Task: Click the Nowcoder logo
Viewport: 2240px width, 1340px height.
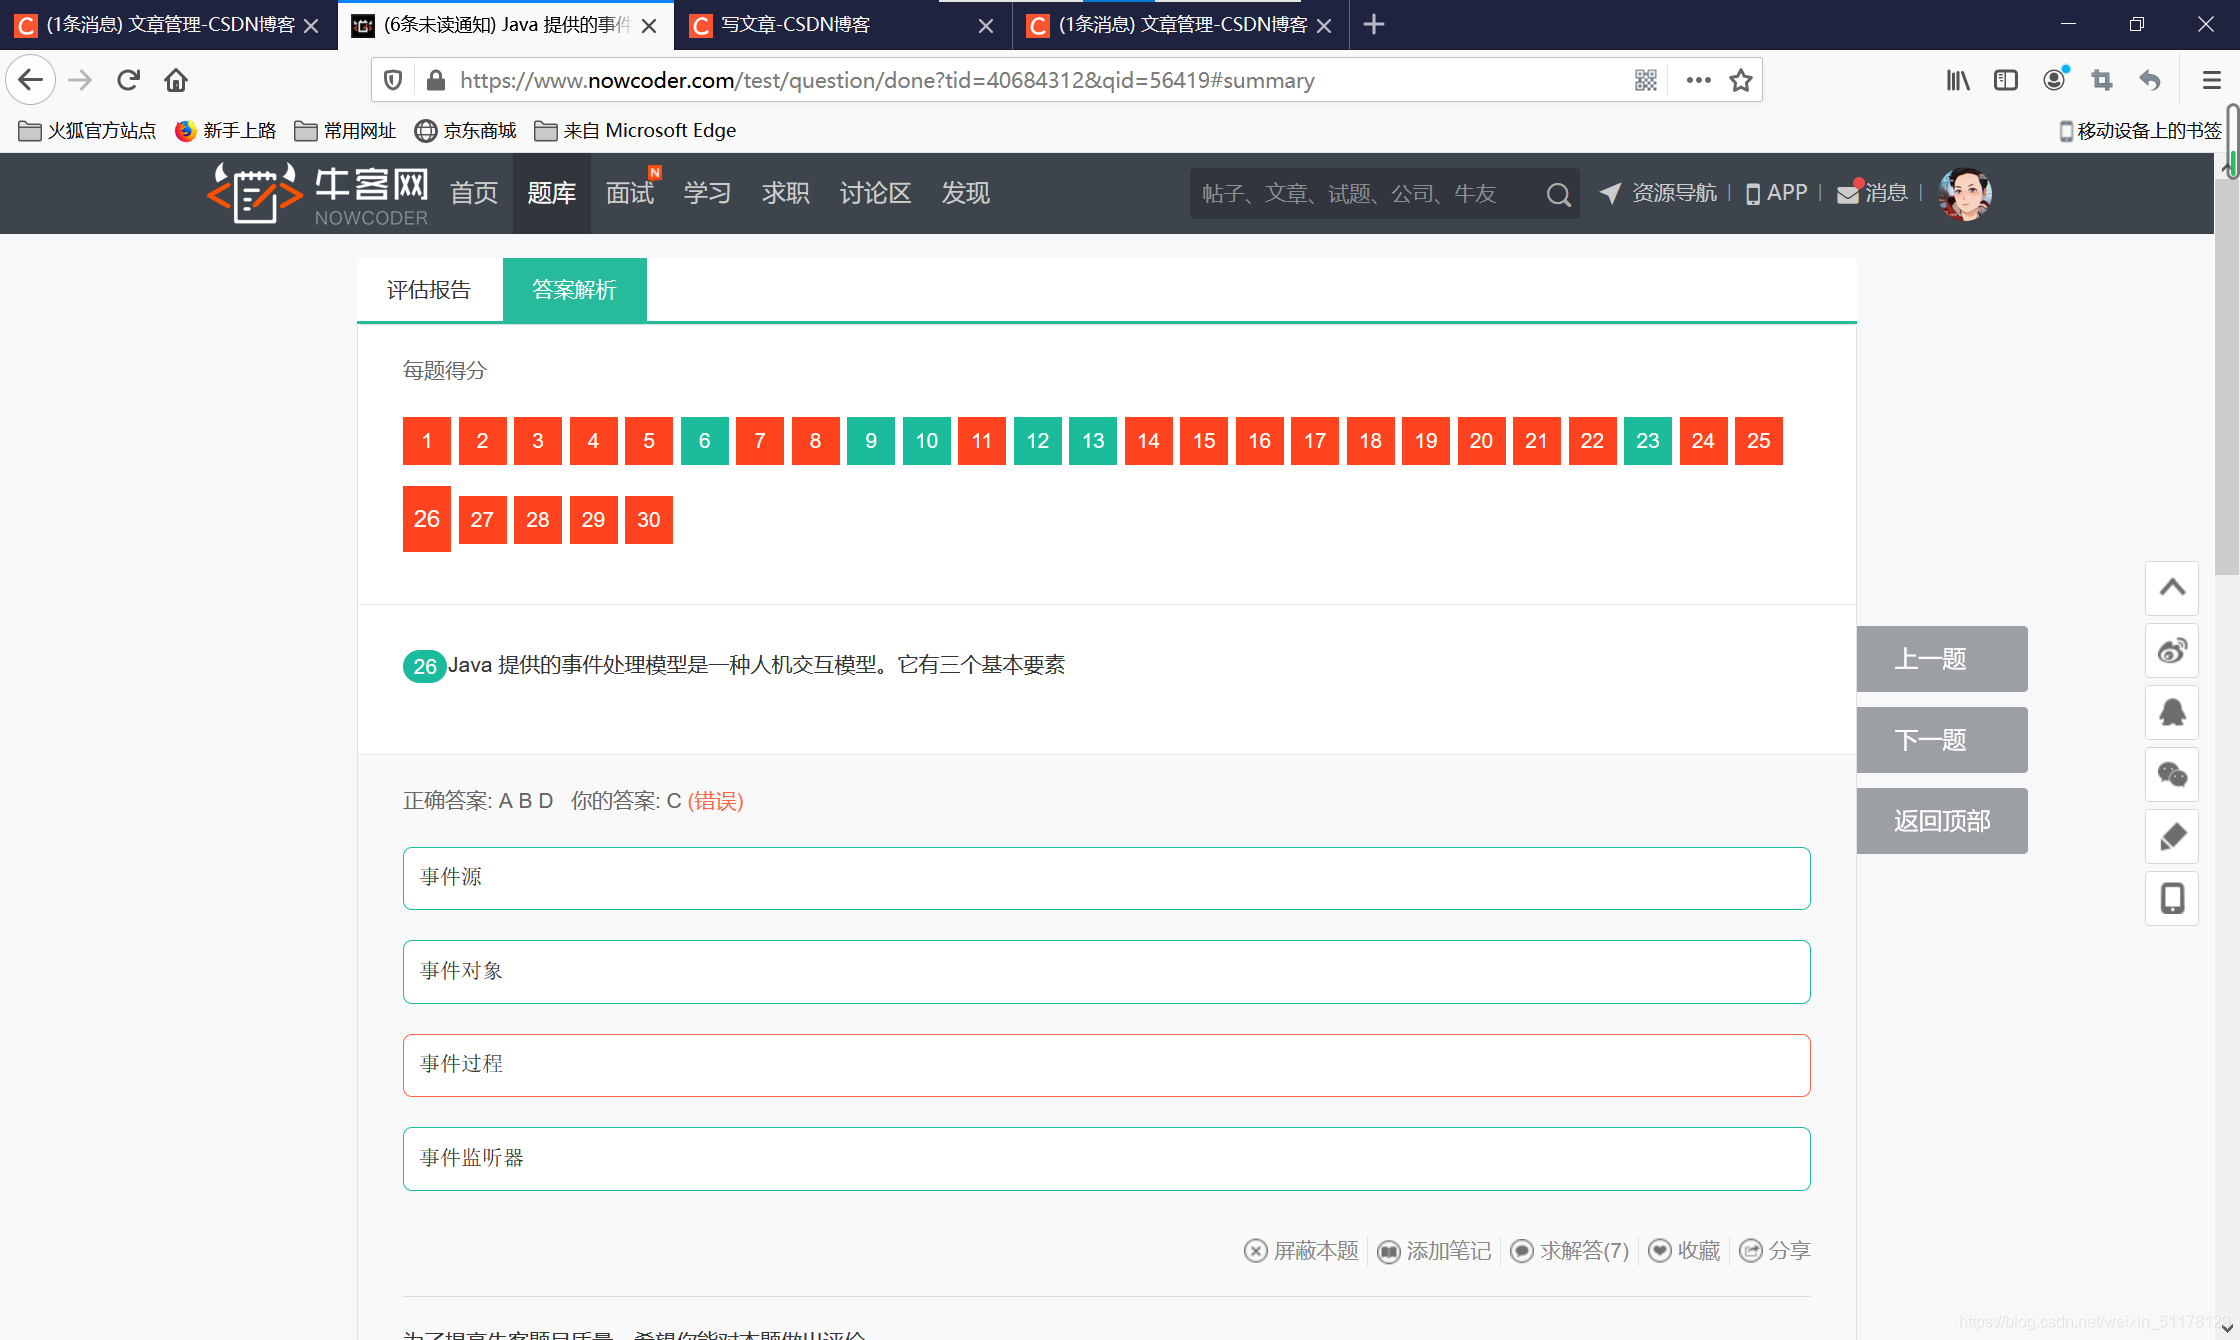Action: pyautogui.click(x=318, y=193)
